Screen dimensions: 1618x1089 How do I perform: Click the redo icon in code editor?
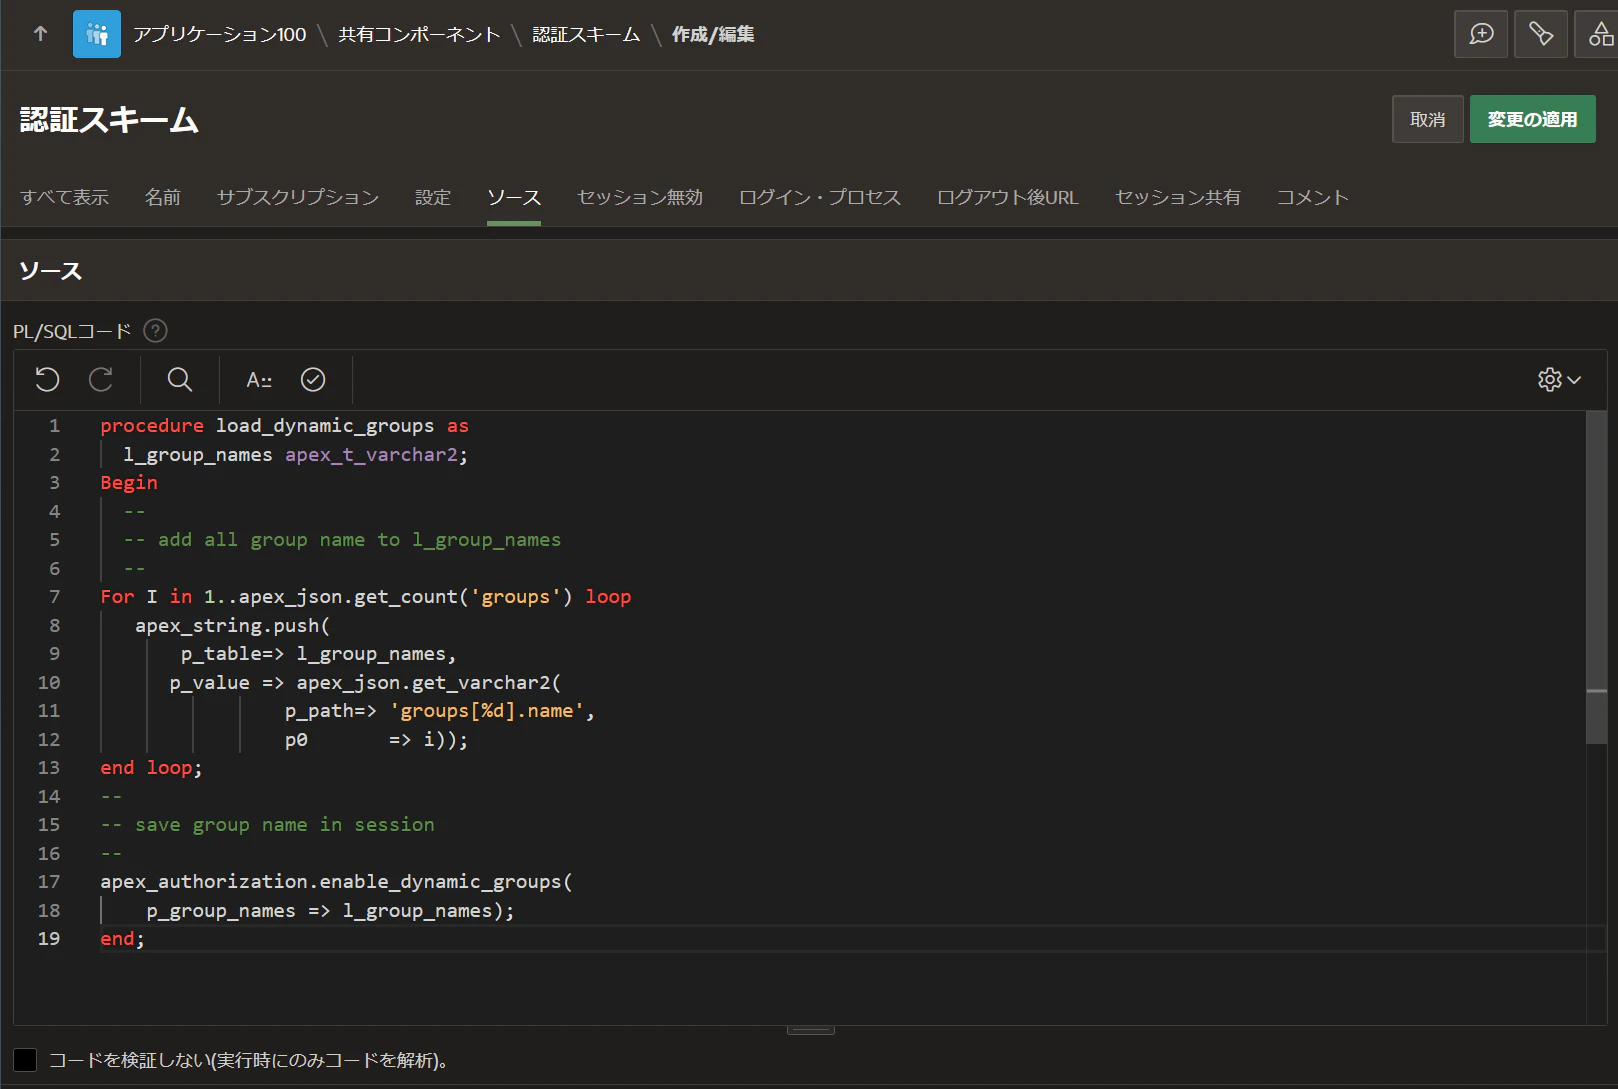tap(101, 380)
